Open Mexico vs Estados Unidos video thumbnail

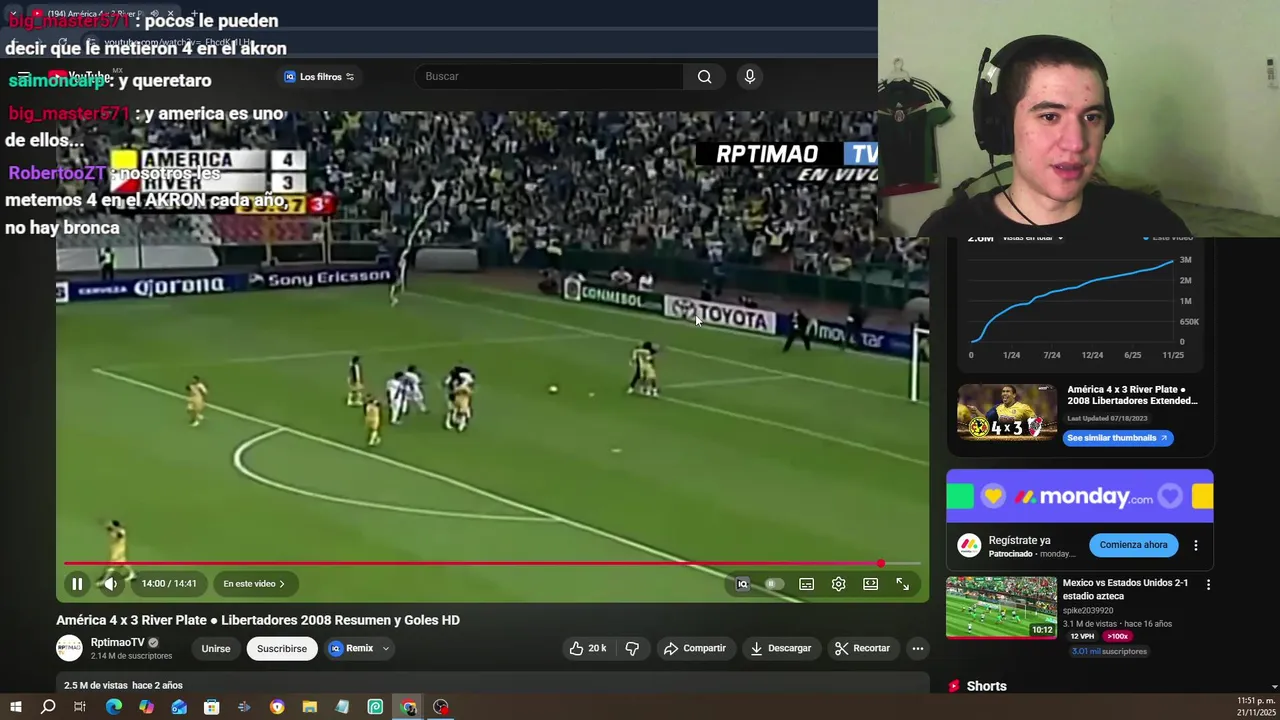[1001, 607]
